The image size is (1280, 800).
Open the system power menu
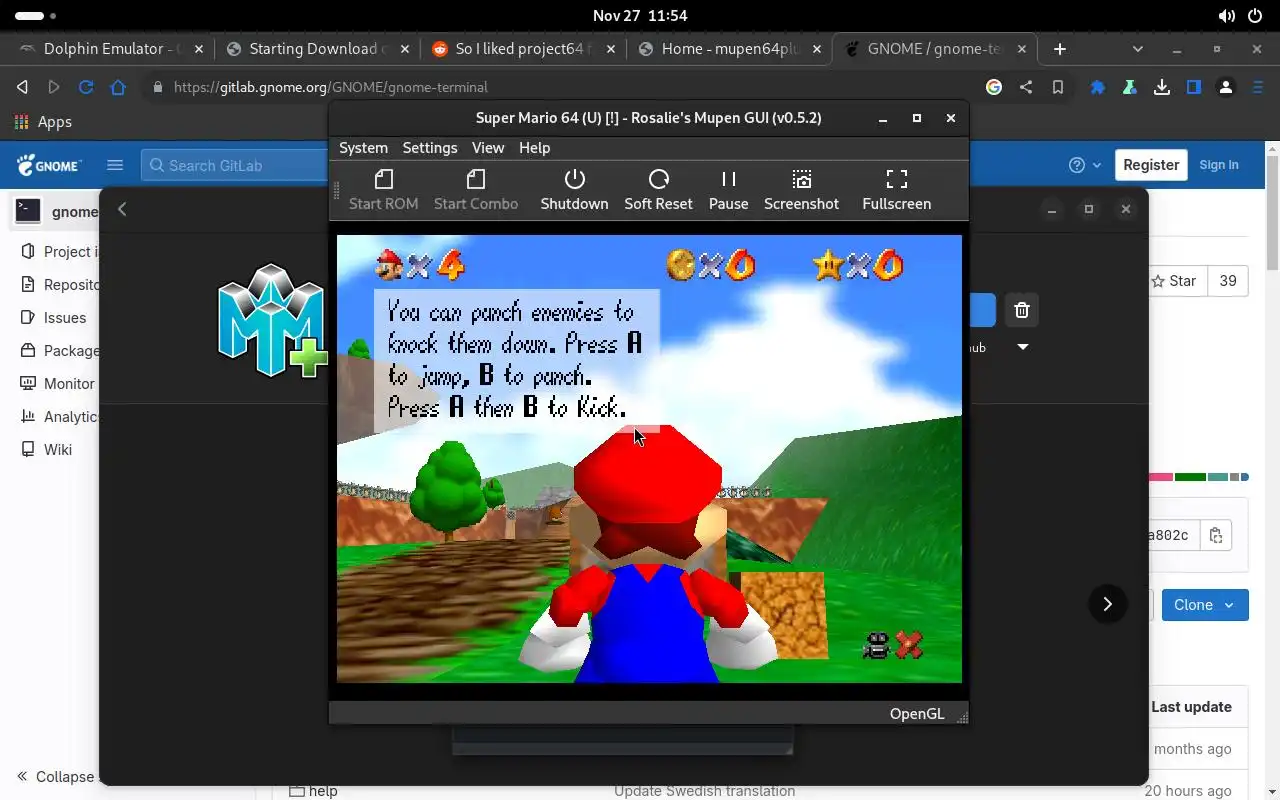pos(1256,16)
